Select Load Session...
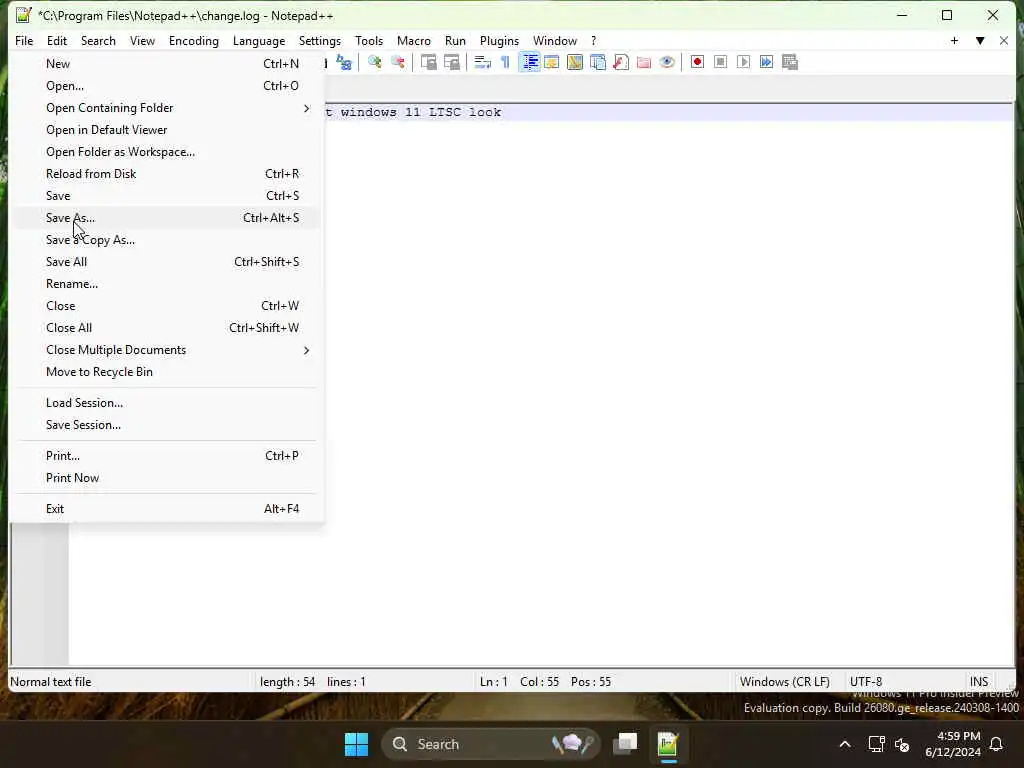 tap(166, 403)
